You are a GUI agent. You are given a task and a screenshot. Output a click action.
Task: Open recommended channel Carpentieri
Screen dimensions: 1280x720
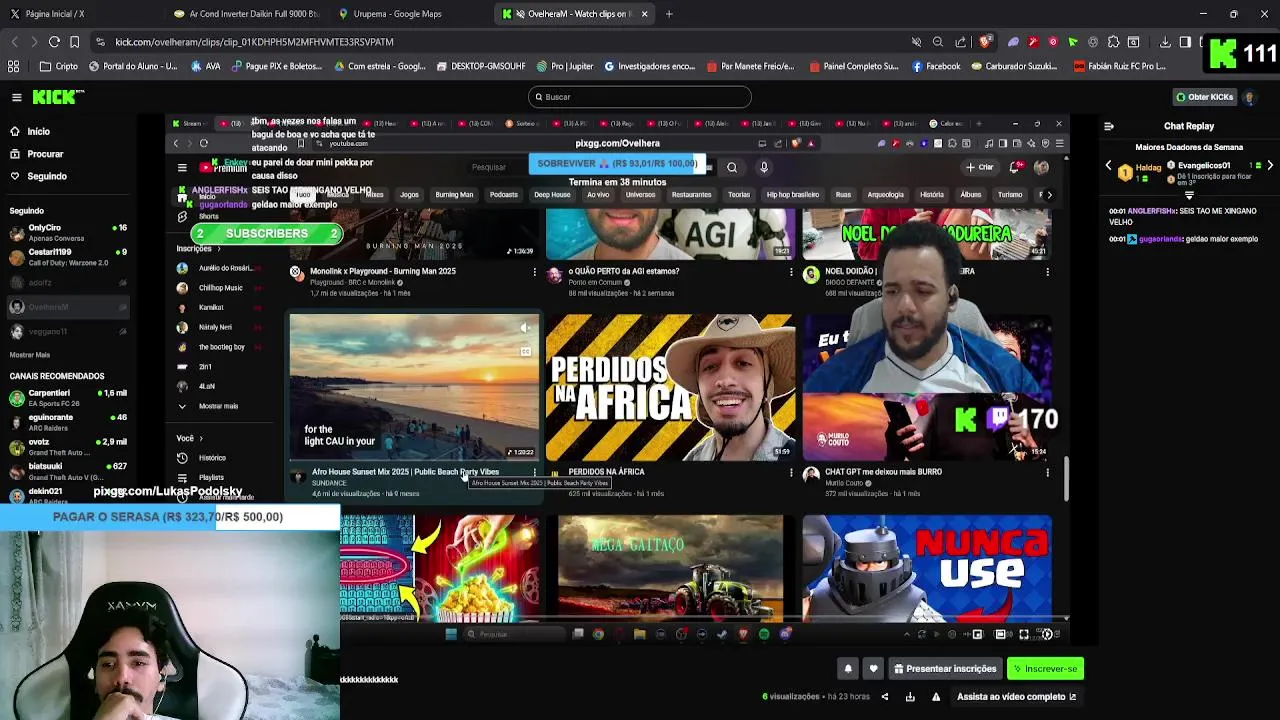coord(68,398)
